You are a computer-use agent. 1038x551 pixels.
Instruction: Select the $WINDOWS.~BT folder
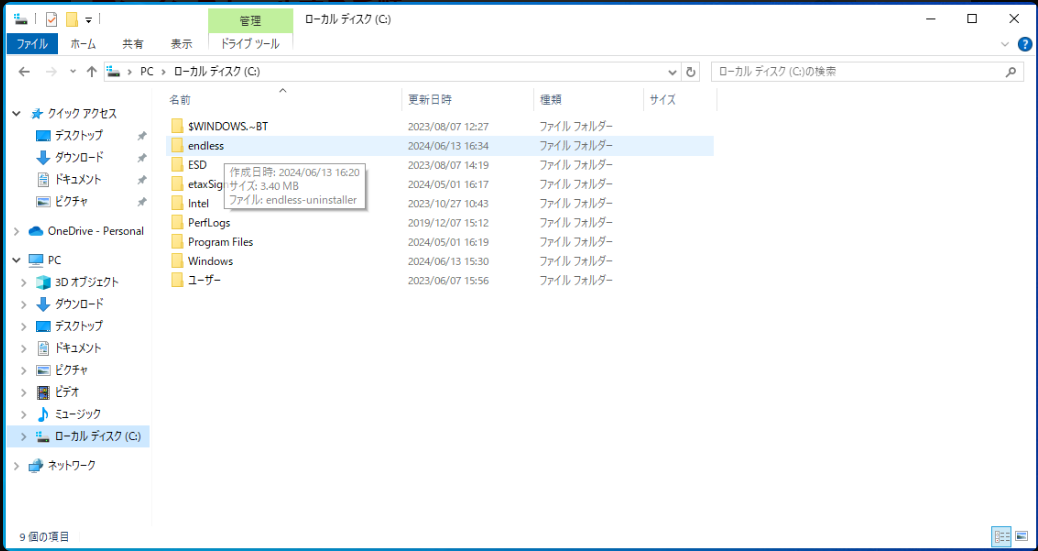pos(440,126)
